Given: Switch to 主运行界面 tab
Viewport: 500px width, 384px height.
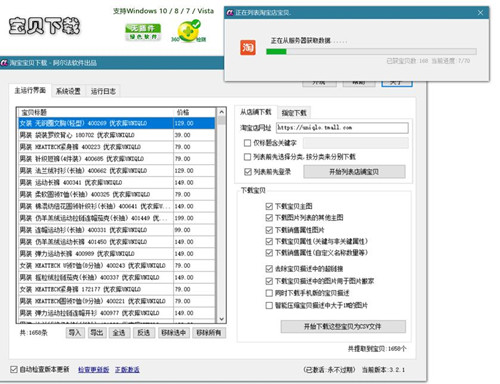Looking at the screenshot, I should 30,90.
